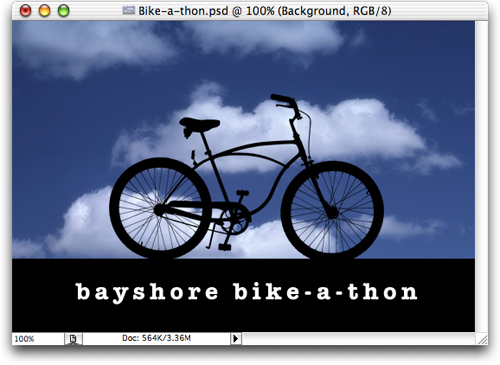The image size is (500, 365).
Task: Click the bicycle handlebar grip
Action: (x=282, y=99)
